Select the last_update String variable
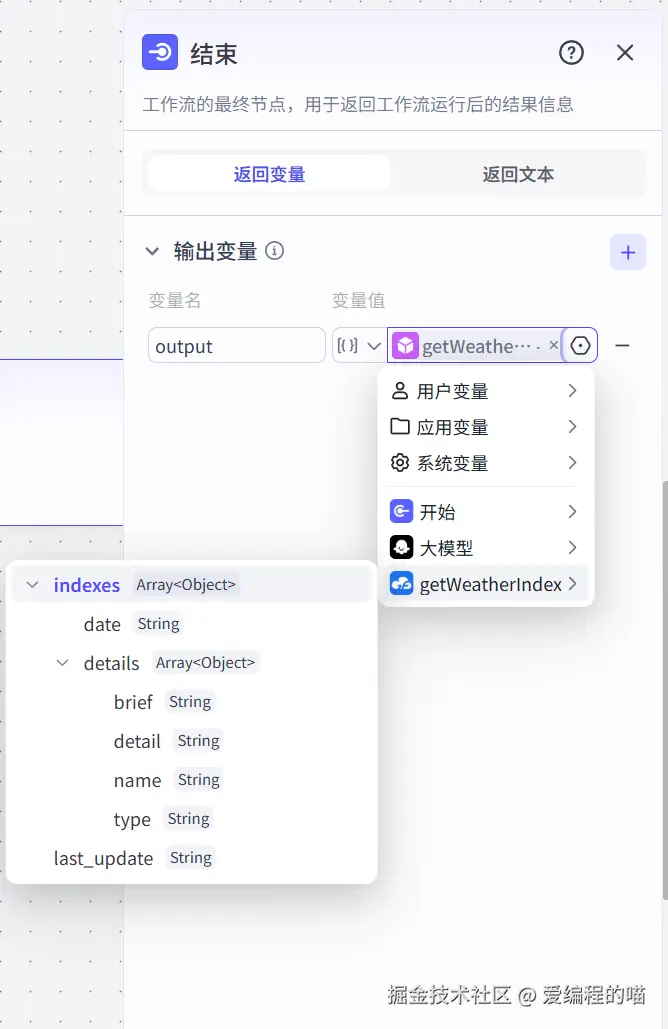This screenshot has height=1029, width=668. 192,858
